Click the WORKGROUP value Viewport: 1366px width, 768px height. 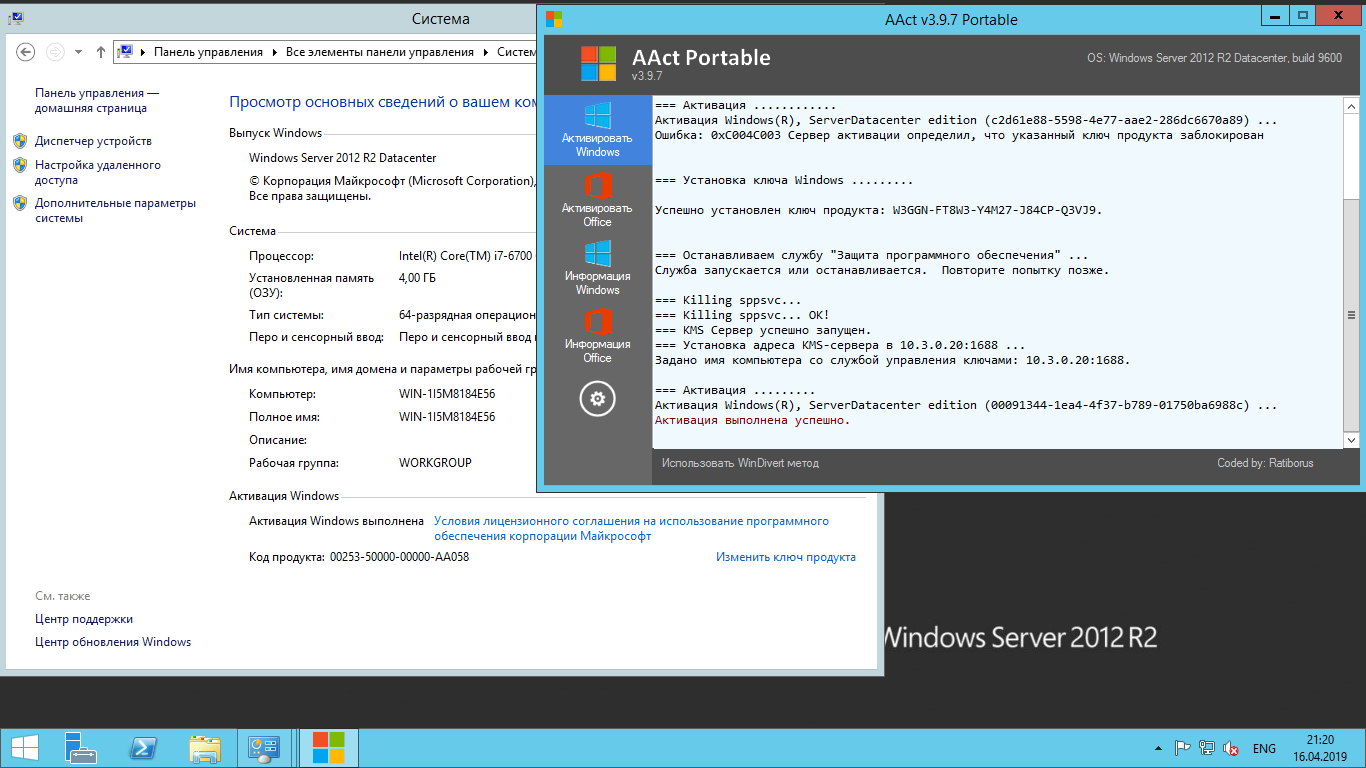[435, 463]
